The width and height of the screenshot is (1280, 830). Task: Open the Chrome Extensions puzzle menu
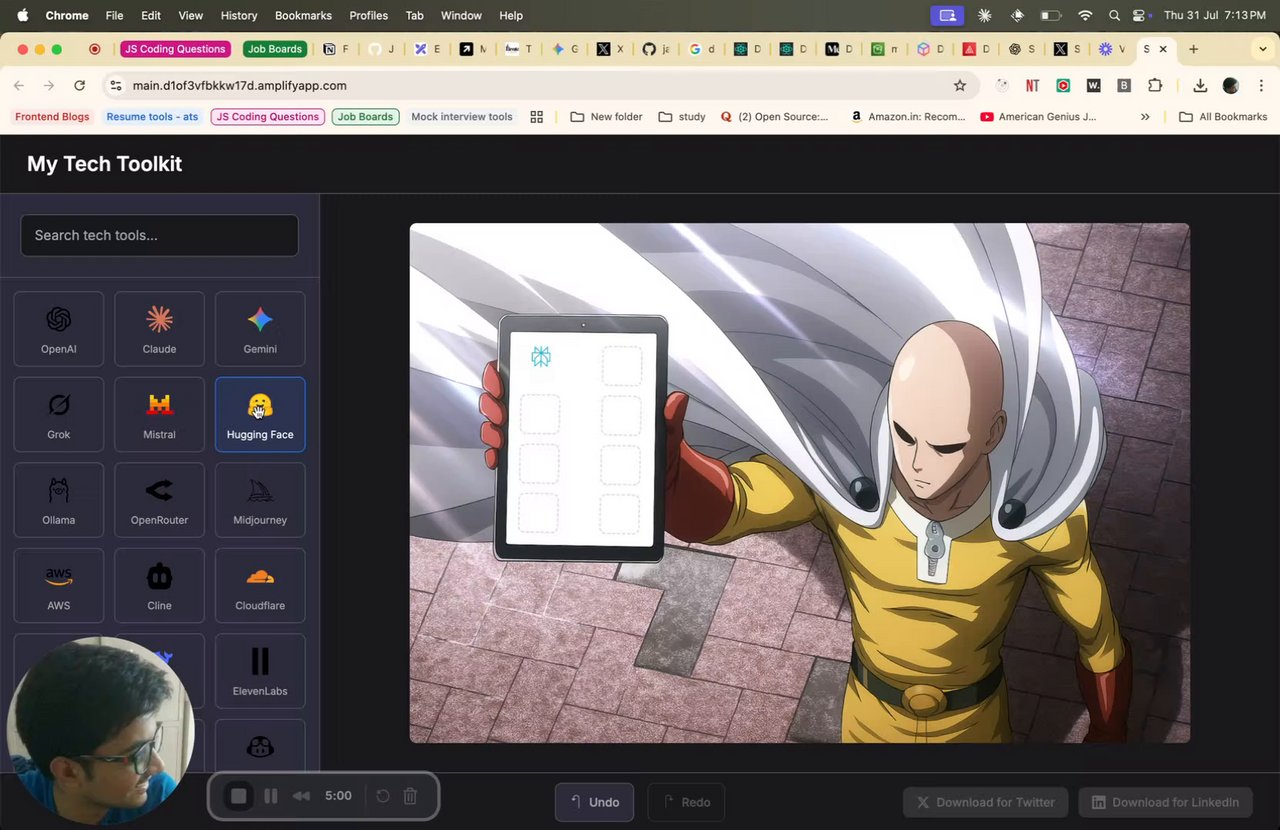(1155, 86)
